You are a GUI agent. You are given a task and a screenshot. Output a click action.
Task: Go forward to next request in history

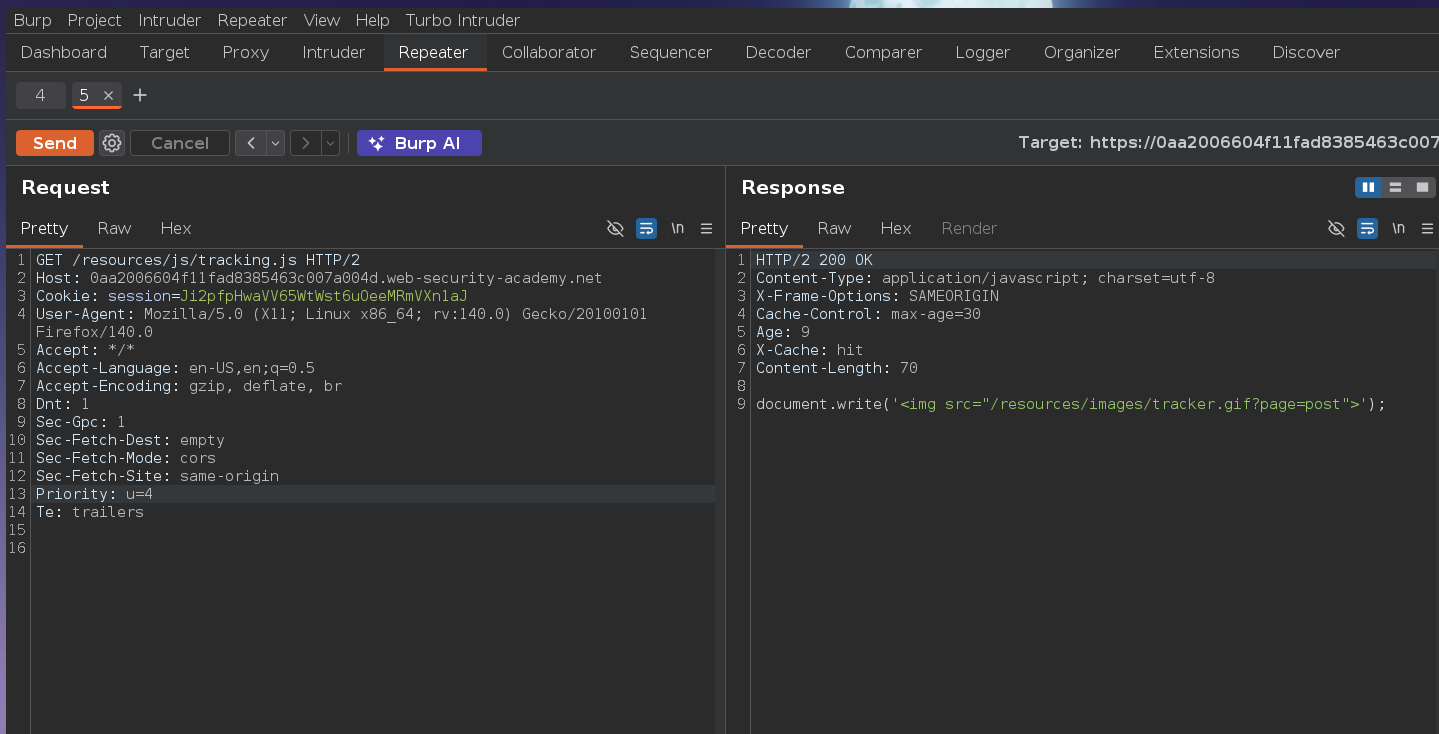click(305, 143)
